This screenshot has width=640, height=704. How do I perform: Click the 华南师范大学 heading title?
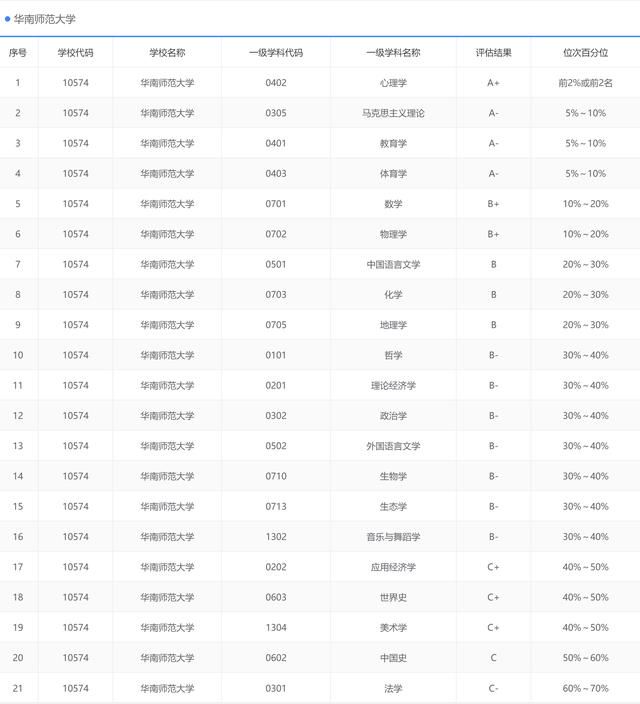44,19
